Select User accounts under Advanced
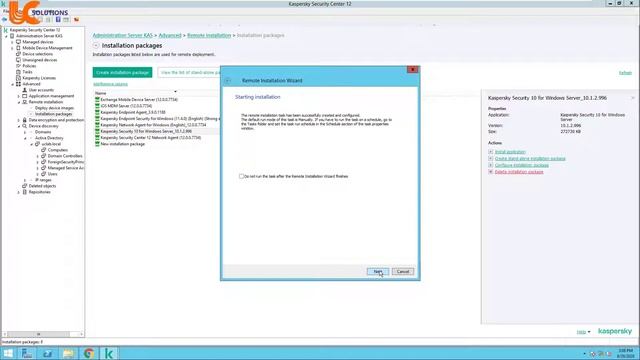 (x=41, y=90)
